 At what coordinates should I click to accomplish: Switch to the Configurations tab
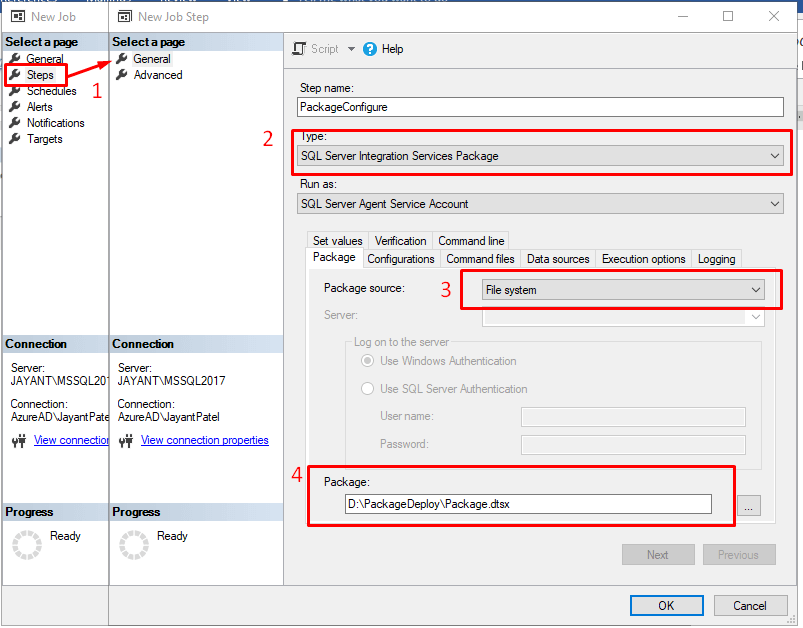coord(401,259)
